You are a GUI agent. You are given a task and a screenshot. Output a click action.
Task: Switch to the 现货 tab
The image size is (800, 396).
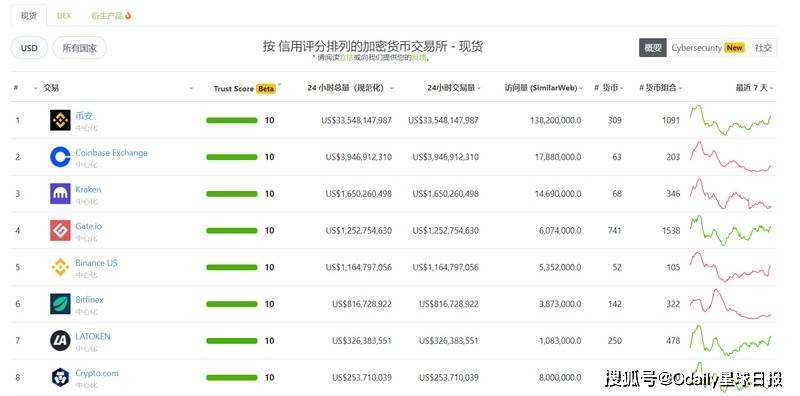[x=29, y=16]
